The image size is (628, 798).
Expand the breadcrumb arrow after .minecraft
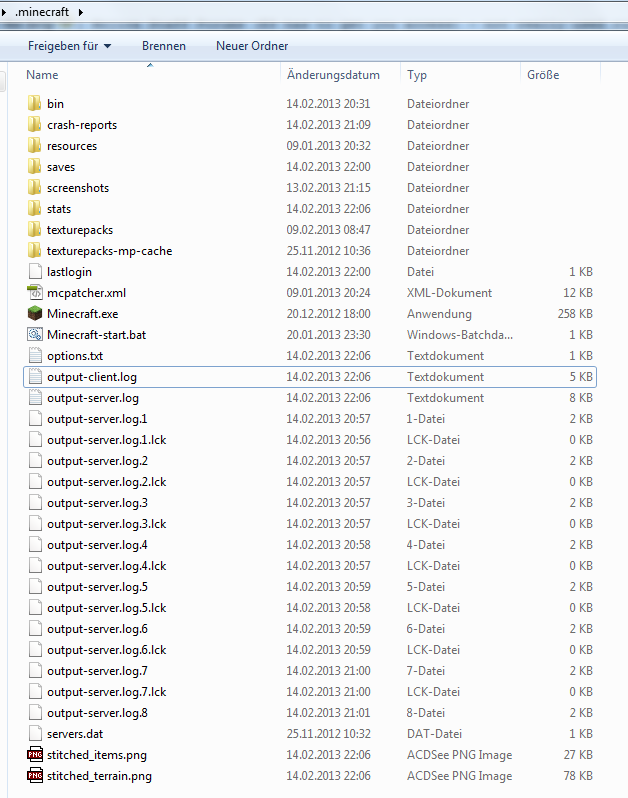(80, 12)
